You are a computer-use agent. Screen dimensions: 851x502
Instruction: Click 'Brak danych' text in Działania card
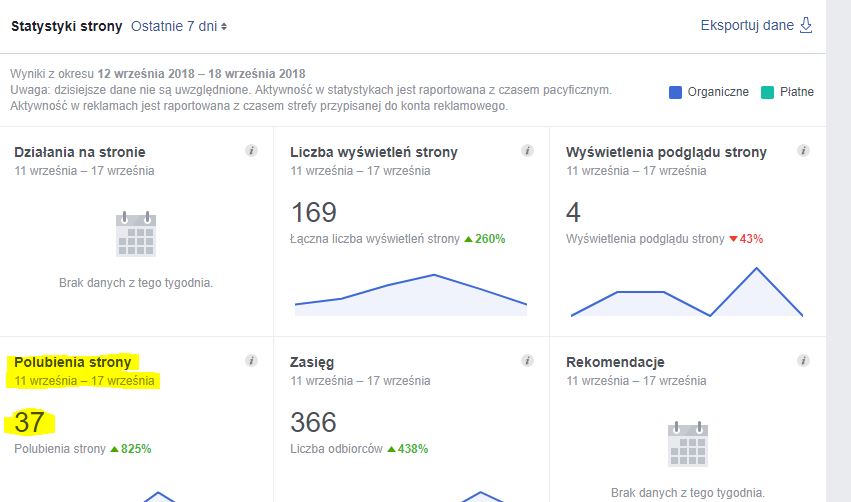(136, 283)
